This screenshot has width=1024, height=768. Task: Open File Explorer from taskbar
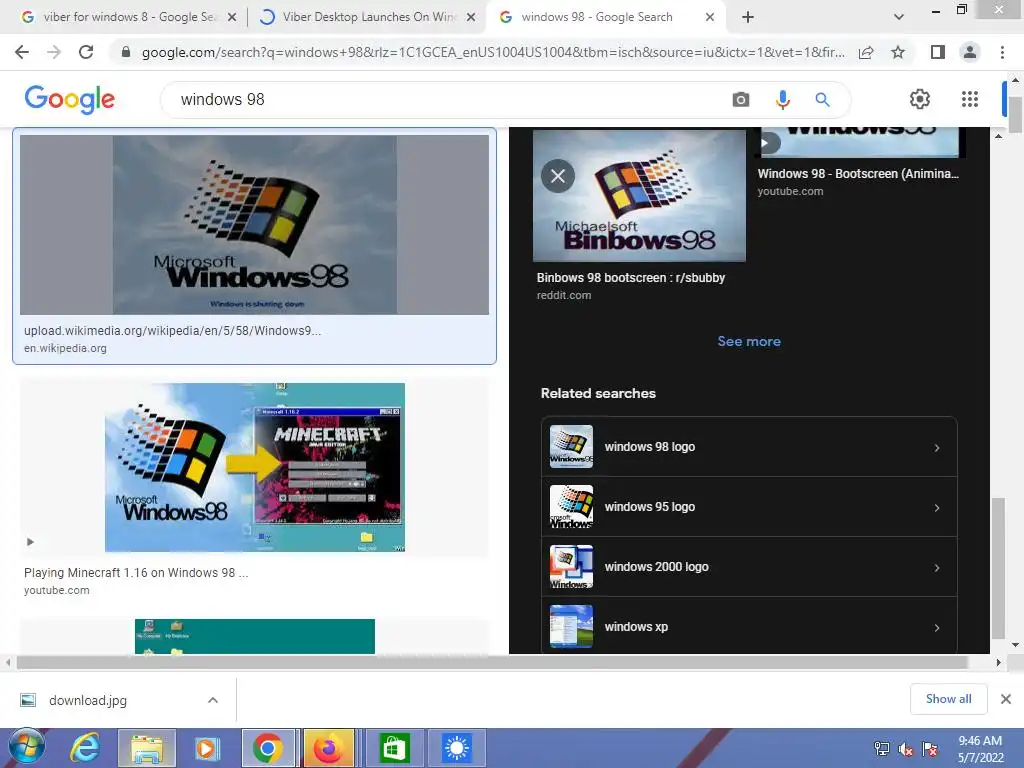tap(146, 748)
